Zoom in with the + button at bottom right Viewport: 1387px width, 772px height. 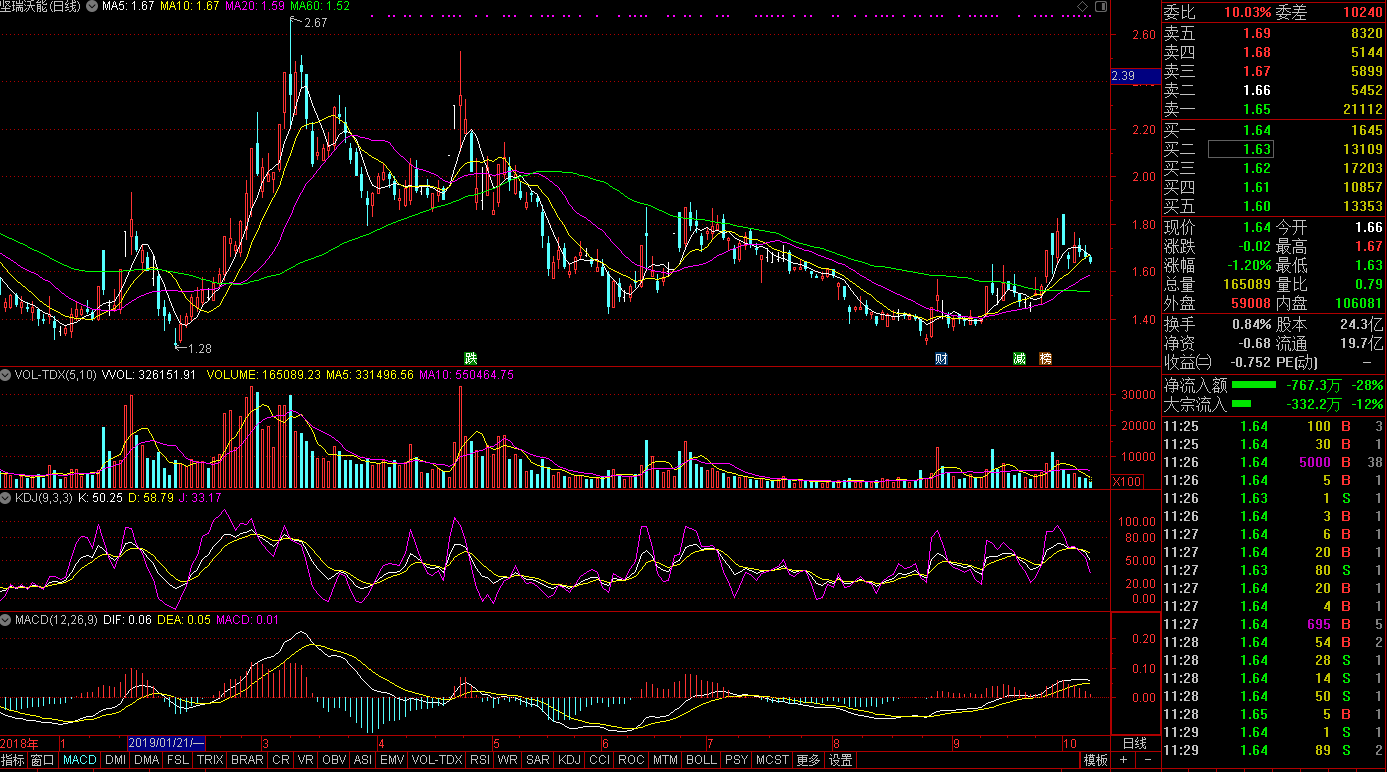click(1123, 760)
